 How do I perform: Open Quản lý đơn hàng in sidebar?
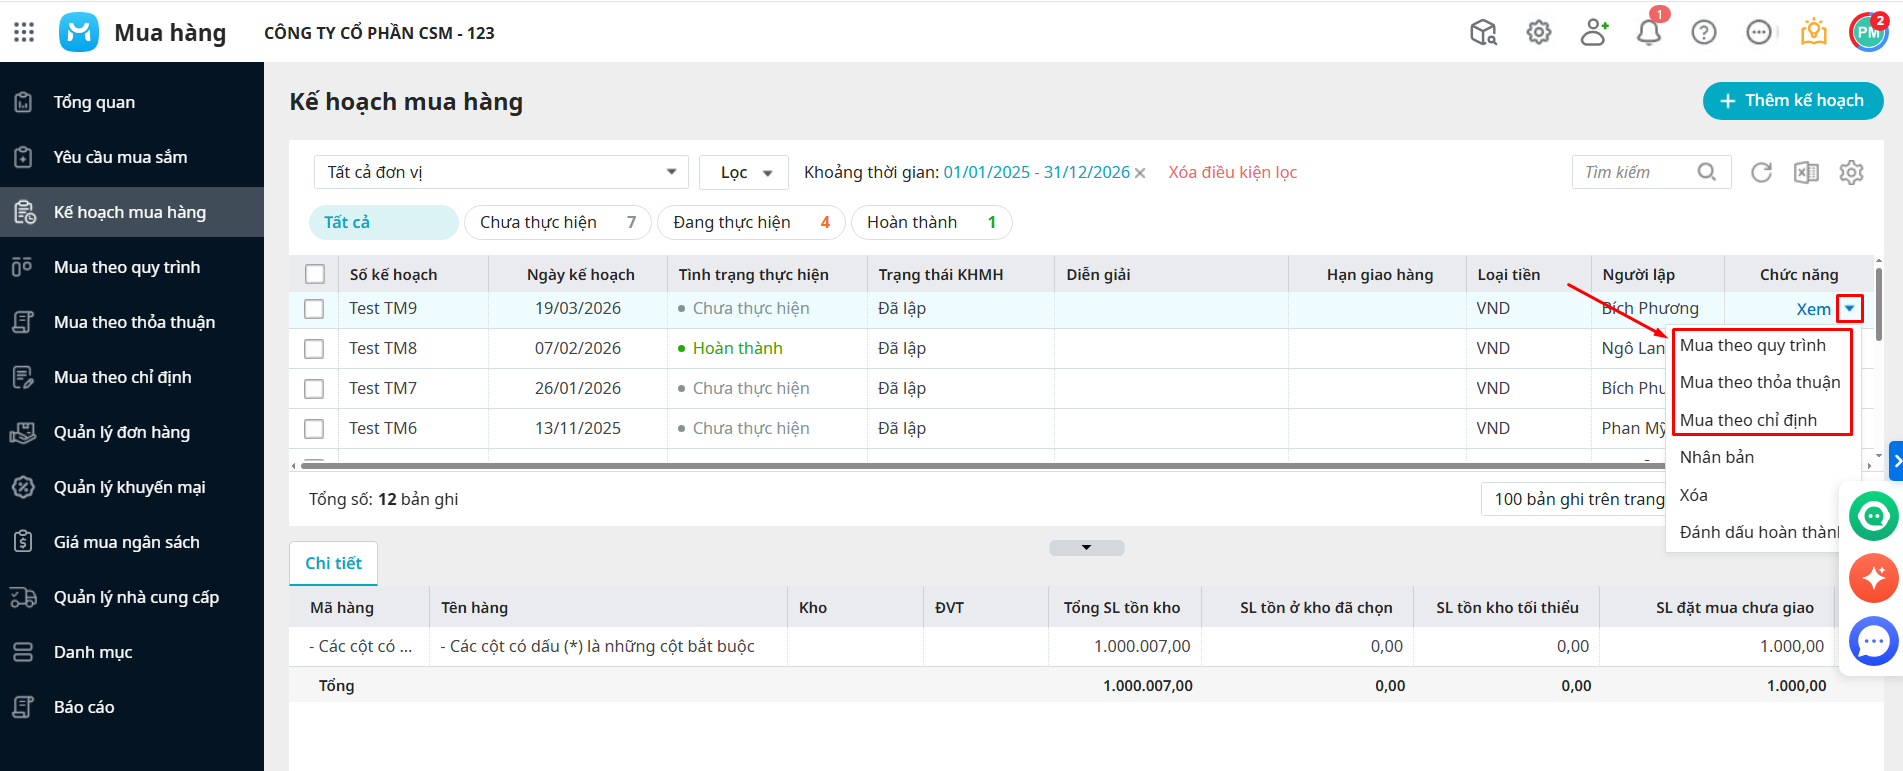coord(132,432)
